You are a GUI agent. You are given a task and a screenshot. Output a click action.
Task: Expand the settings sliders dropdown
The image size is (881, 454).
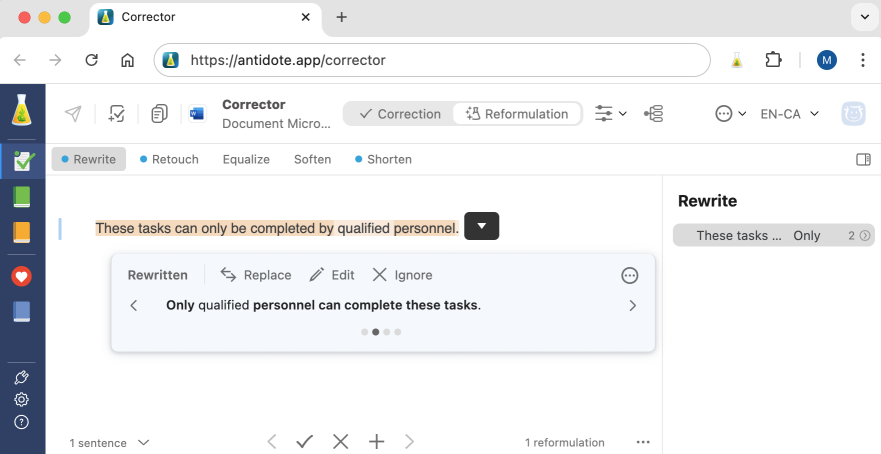611,114
